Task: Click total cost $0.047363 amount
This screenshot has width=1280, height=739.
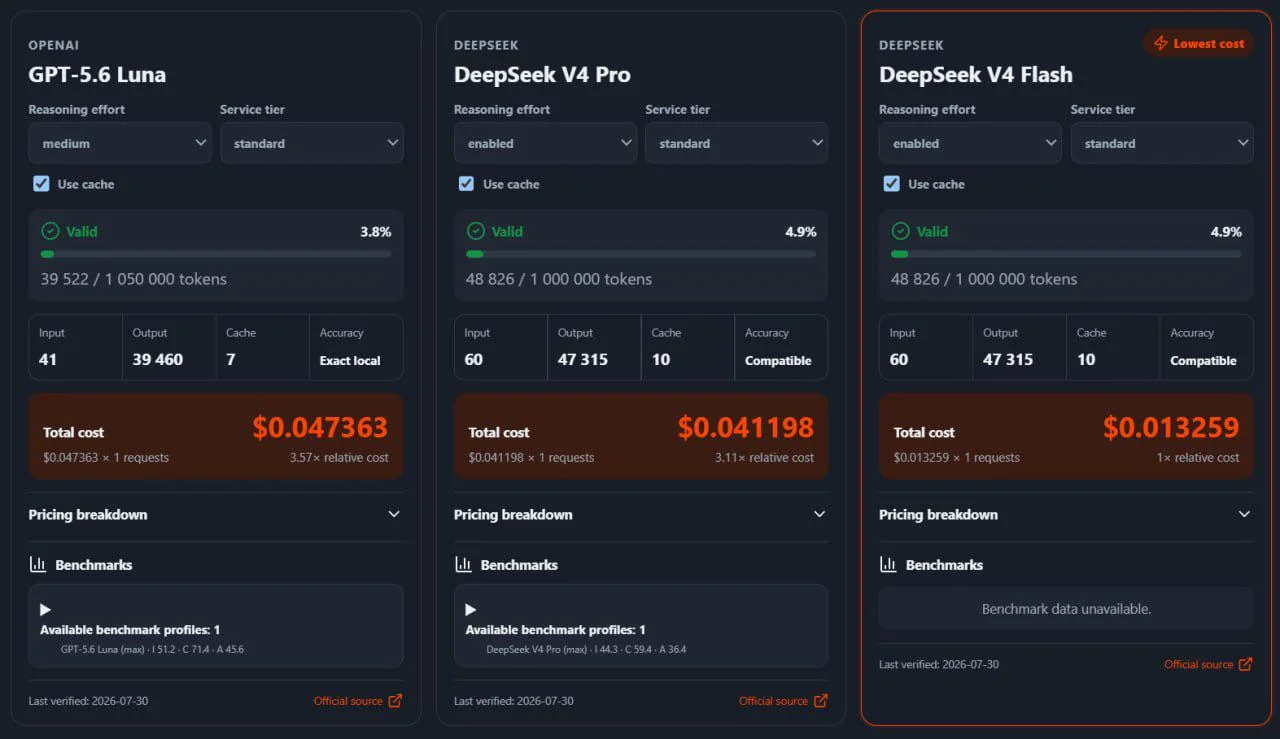Action: pyautogui.click(x=320, y=428)
